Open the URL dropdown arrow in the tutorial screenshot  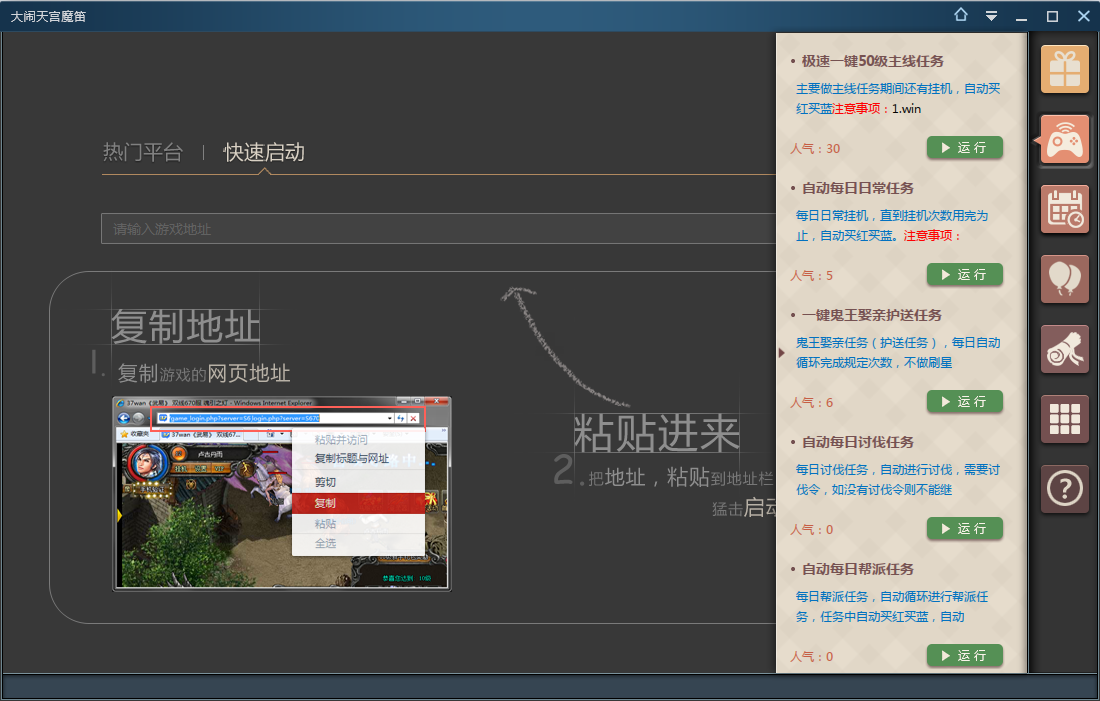[389, 417]
